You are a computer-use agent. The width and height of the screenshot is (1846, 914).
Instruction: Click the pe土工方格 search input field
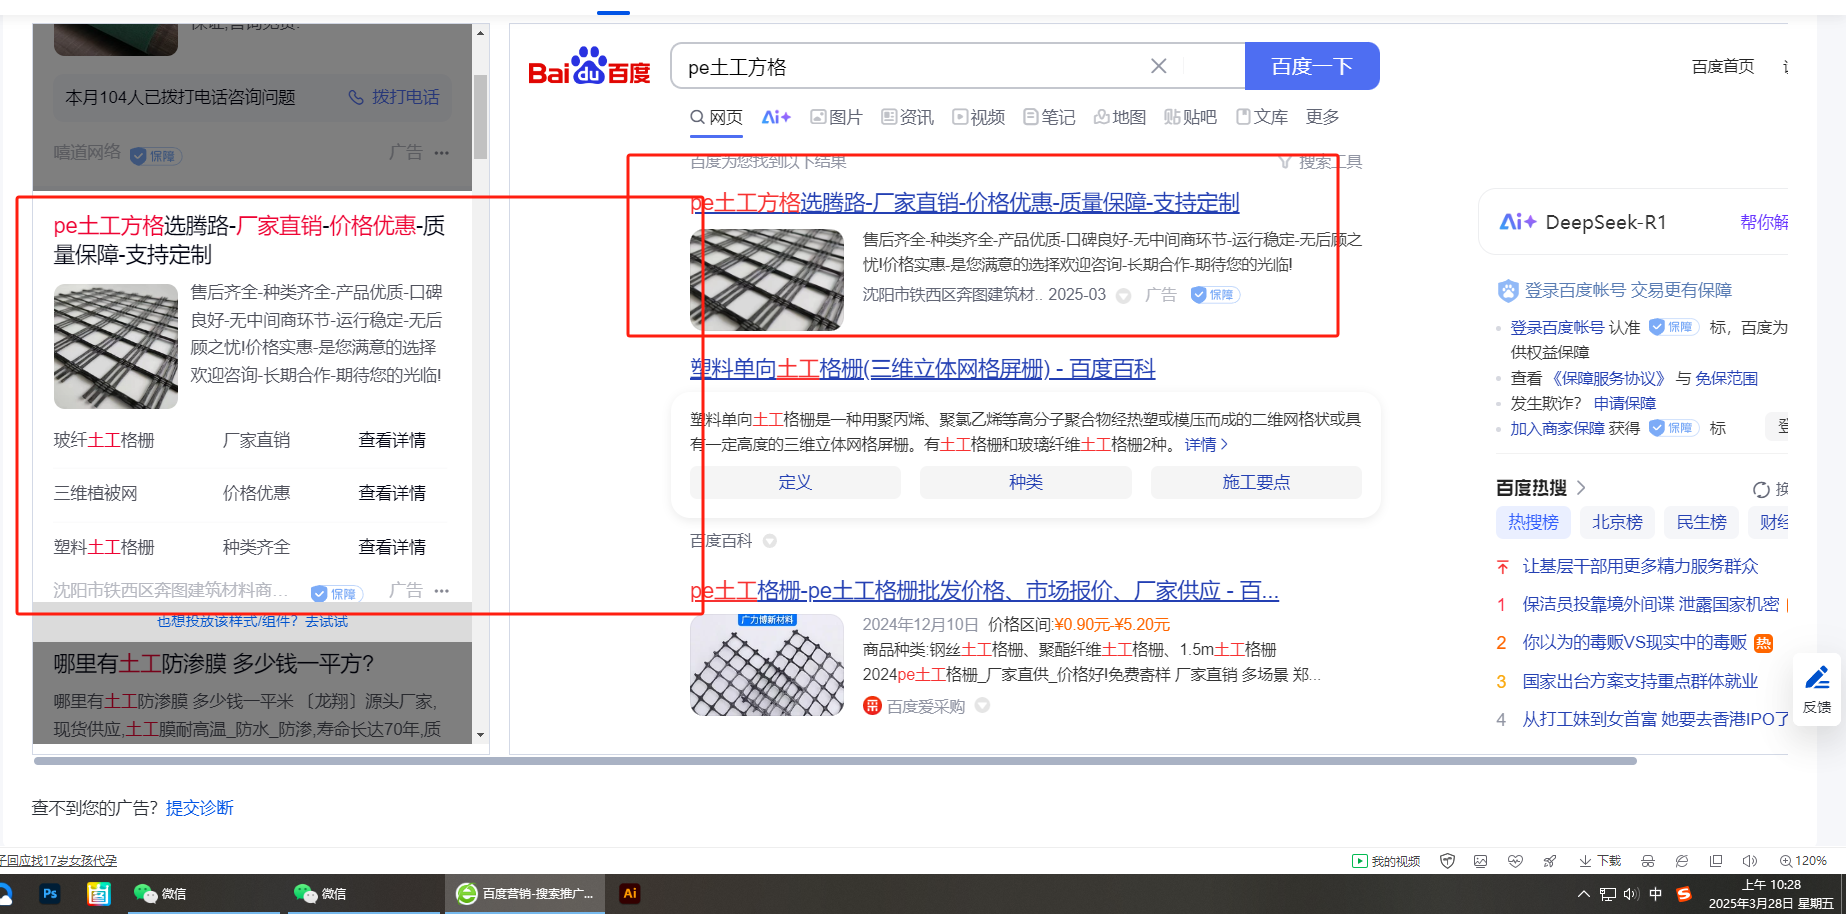[x=910, y=67]
